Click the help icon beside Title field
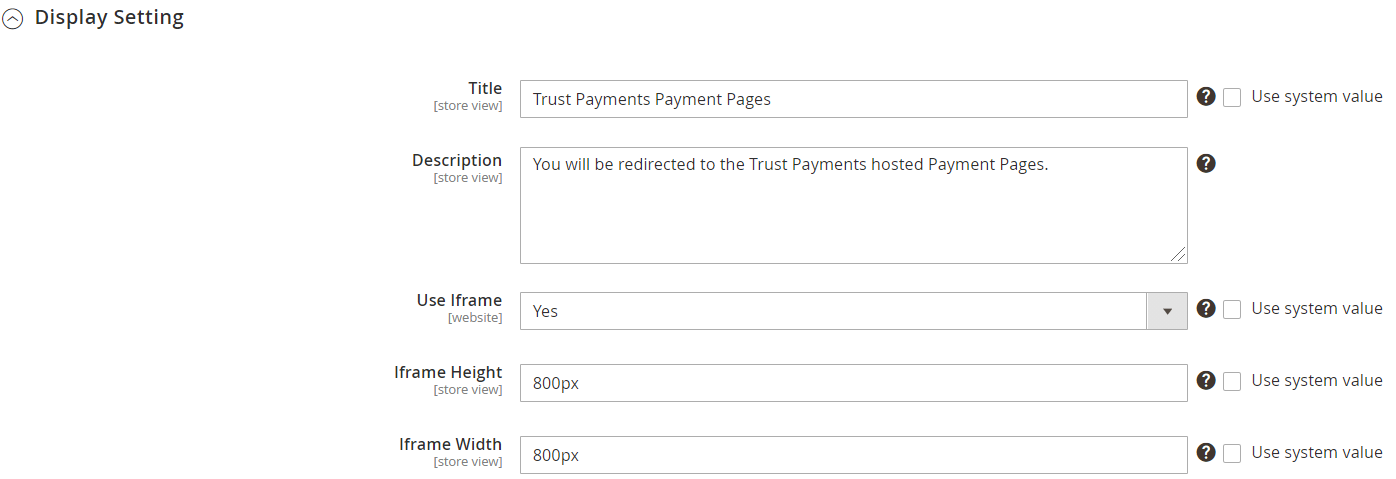The height and width of the screenshot is (479, 1396). tap(1206, 97)
